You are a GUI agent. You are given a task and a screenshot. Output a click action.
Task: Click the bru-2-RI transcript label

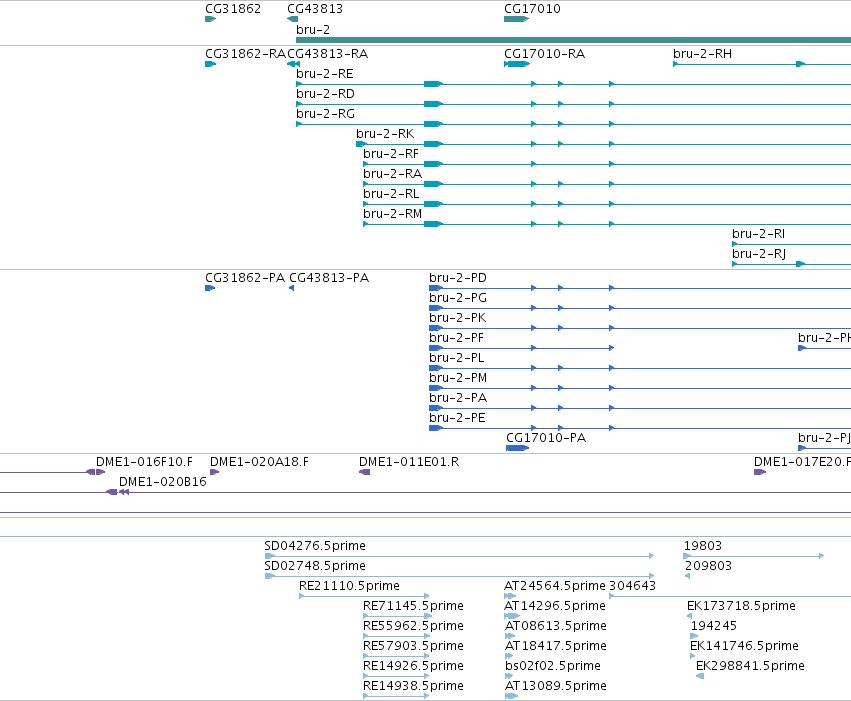click(758, 234)
